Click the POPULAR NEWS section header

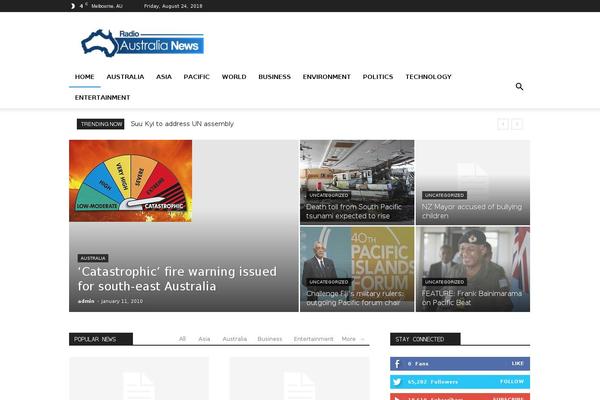pyautogui.click(x=101, y=339)
